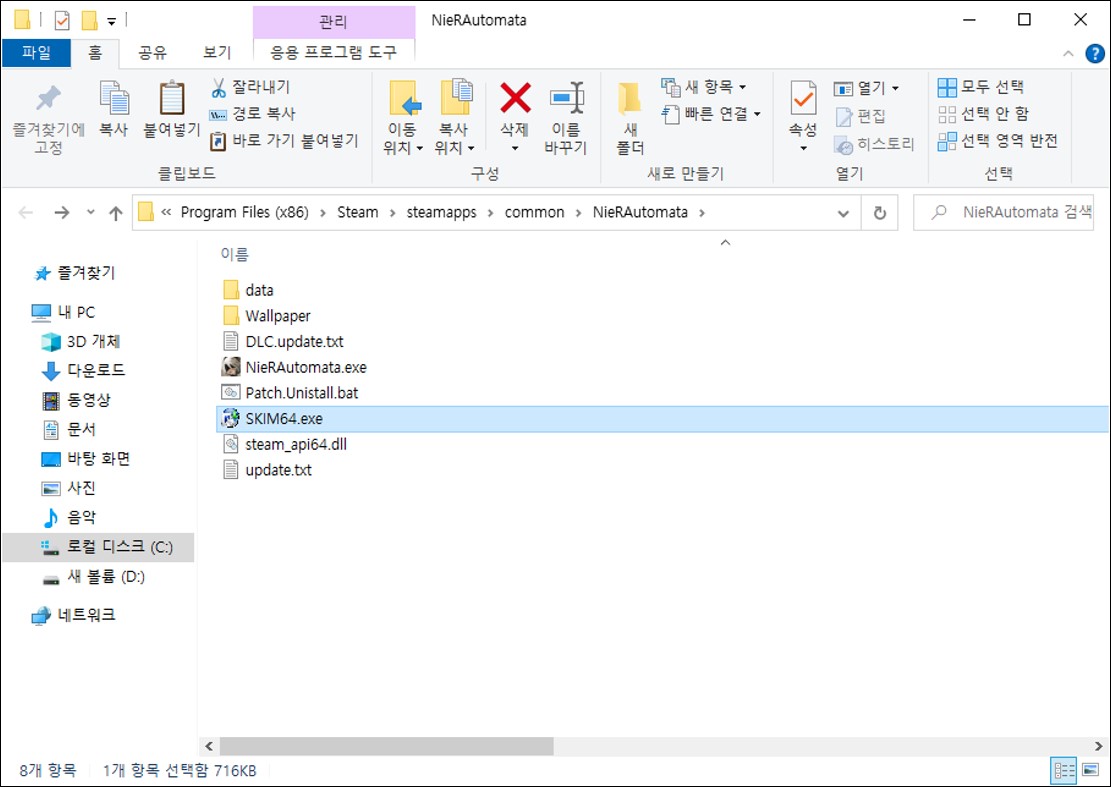Create a New folder (새 폴더)
This screenshot has width=1111, height=787.
630,118
